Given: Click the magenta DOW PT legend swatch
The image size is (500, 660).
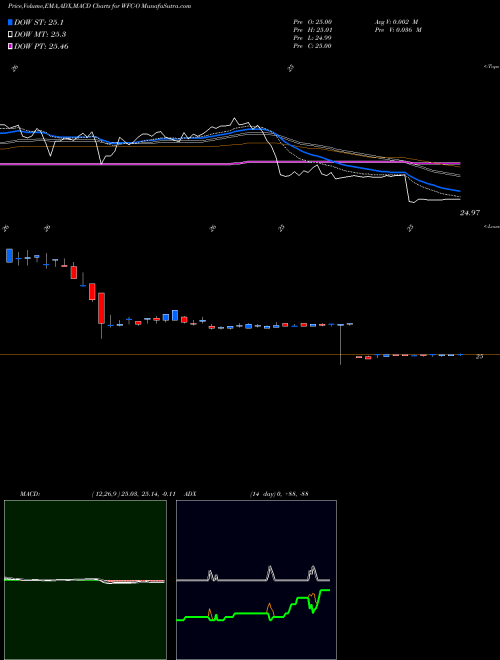Looking at the screenshot, I should point(10,46).
